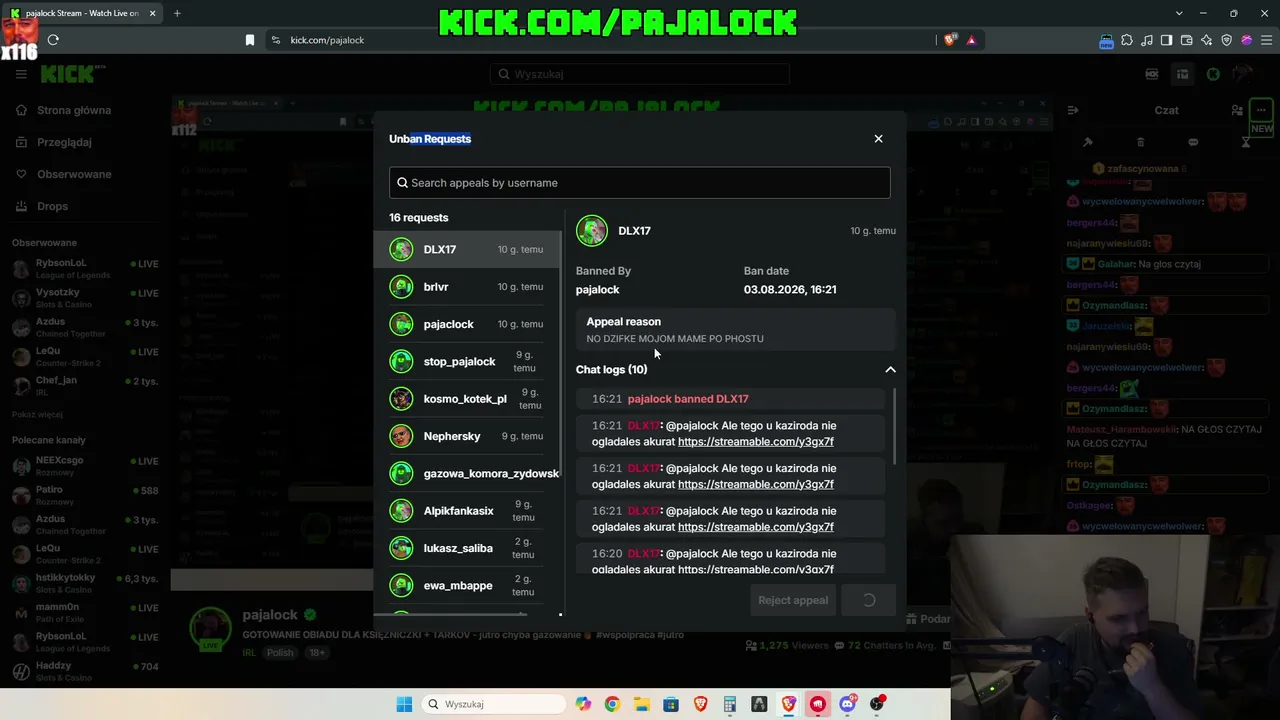Image resolution: width=1280 pixels, height=720 pixels.
Task: Open a new browser tab
Action: point(177,13)
